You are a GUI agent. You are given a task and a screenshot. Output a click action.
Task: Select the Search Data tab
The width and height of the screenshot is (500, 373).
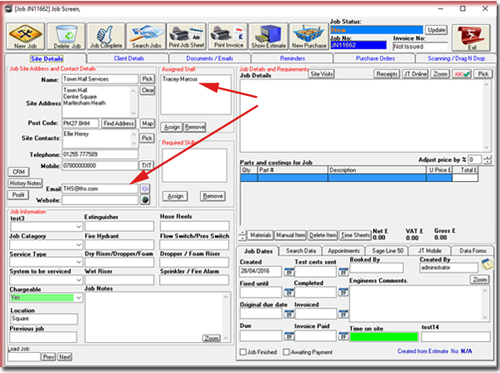(301, 251)
